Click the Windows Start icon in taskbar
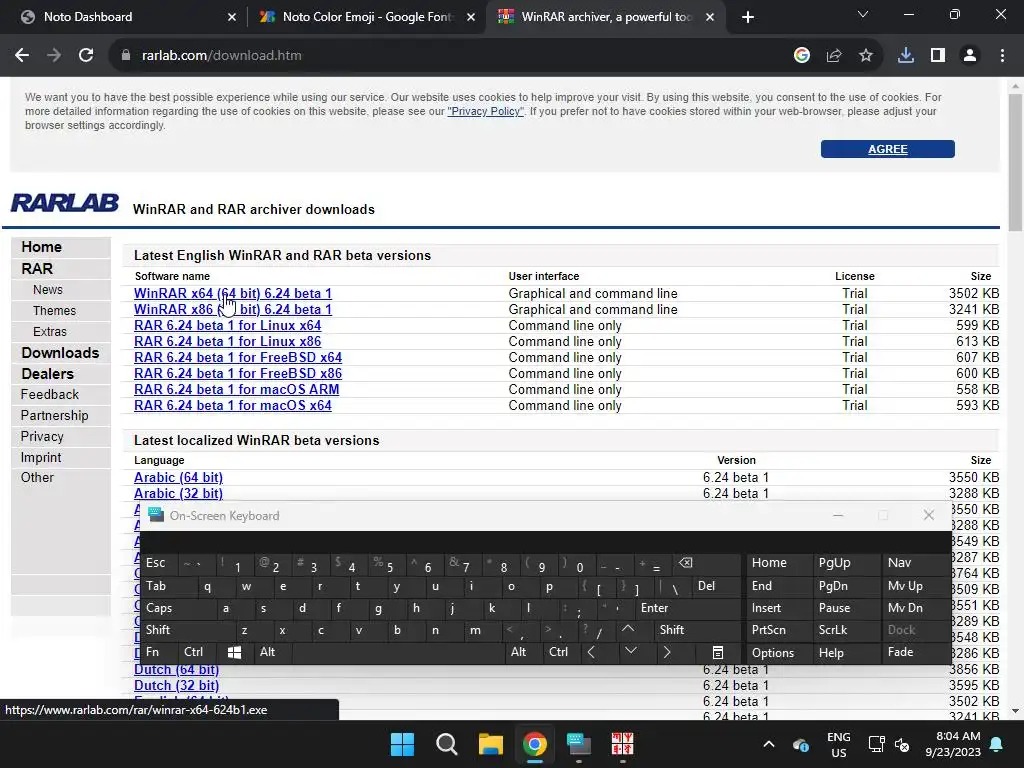The width and height of the screenshot is (1024, 768). (x=402, y=744)
